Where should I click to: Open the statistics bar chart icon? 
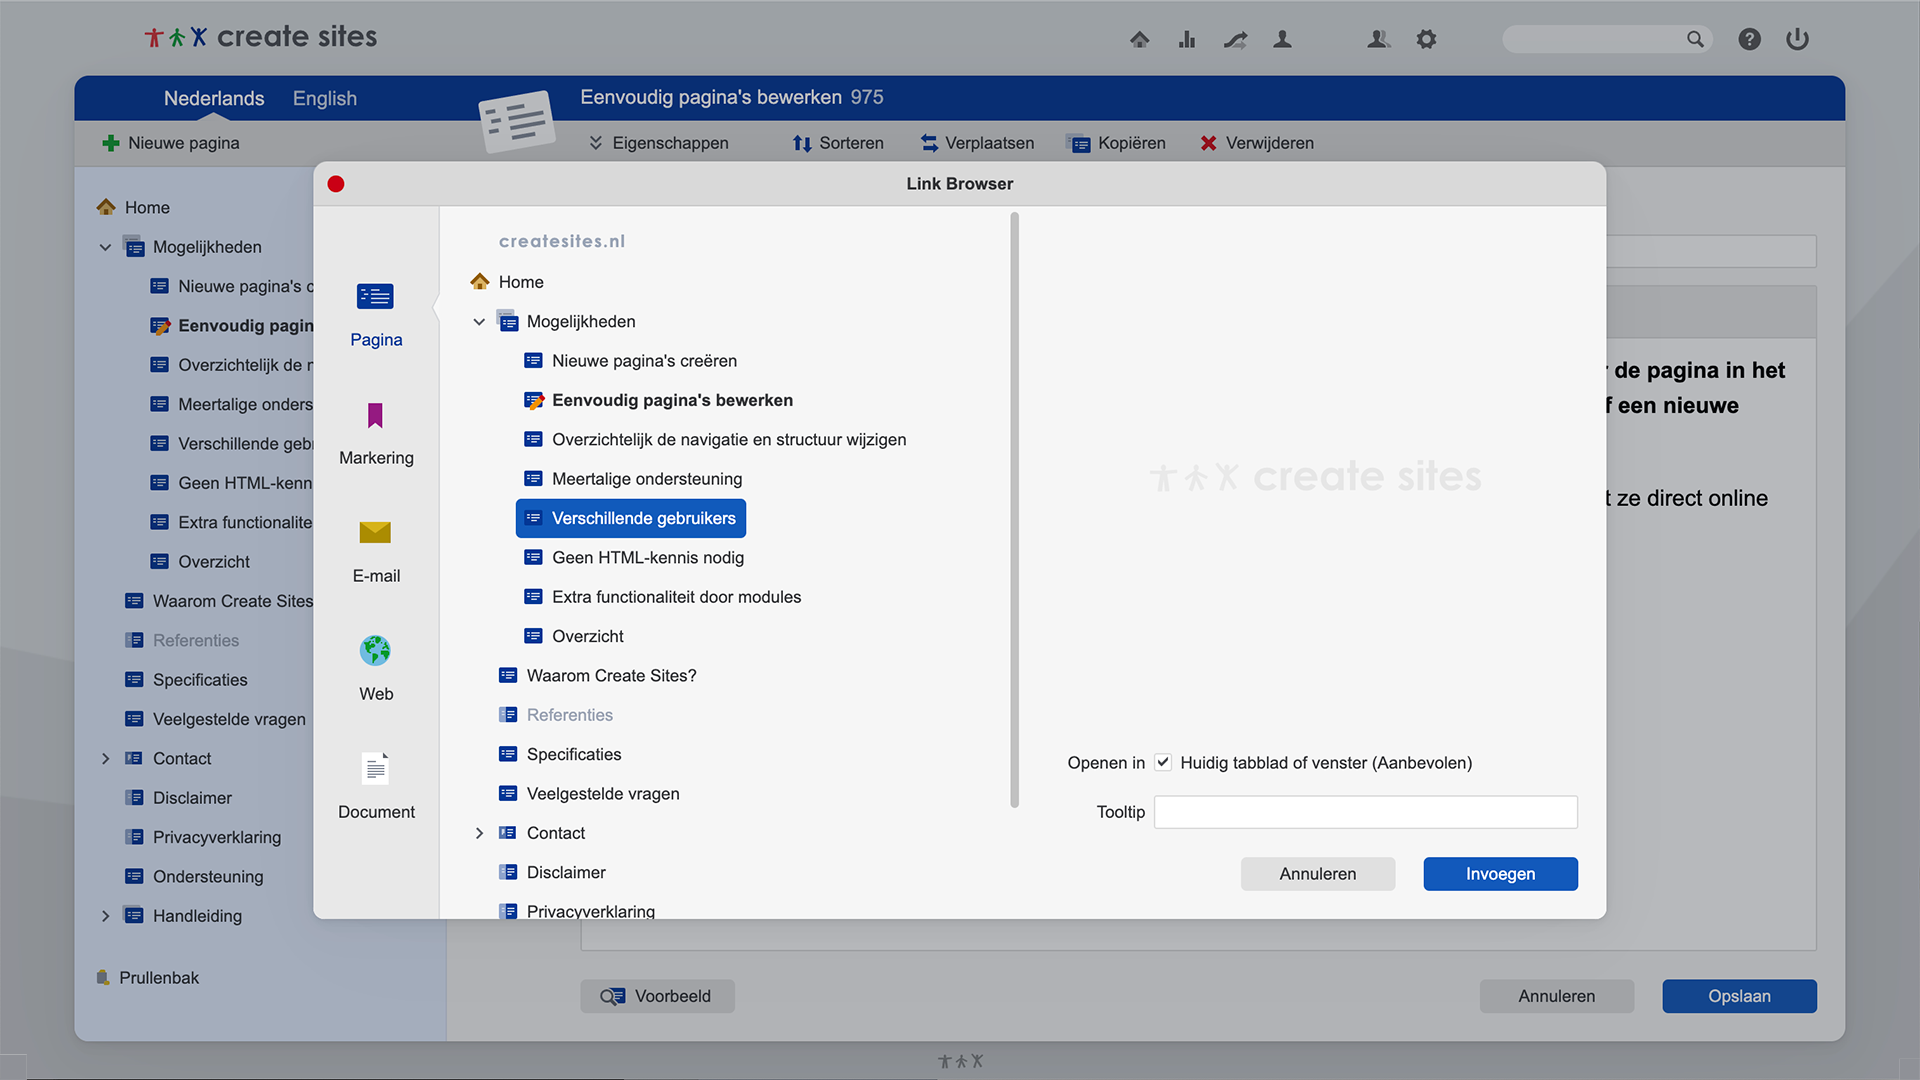click(x=1187, y=39)
